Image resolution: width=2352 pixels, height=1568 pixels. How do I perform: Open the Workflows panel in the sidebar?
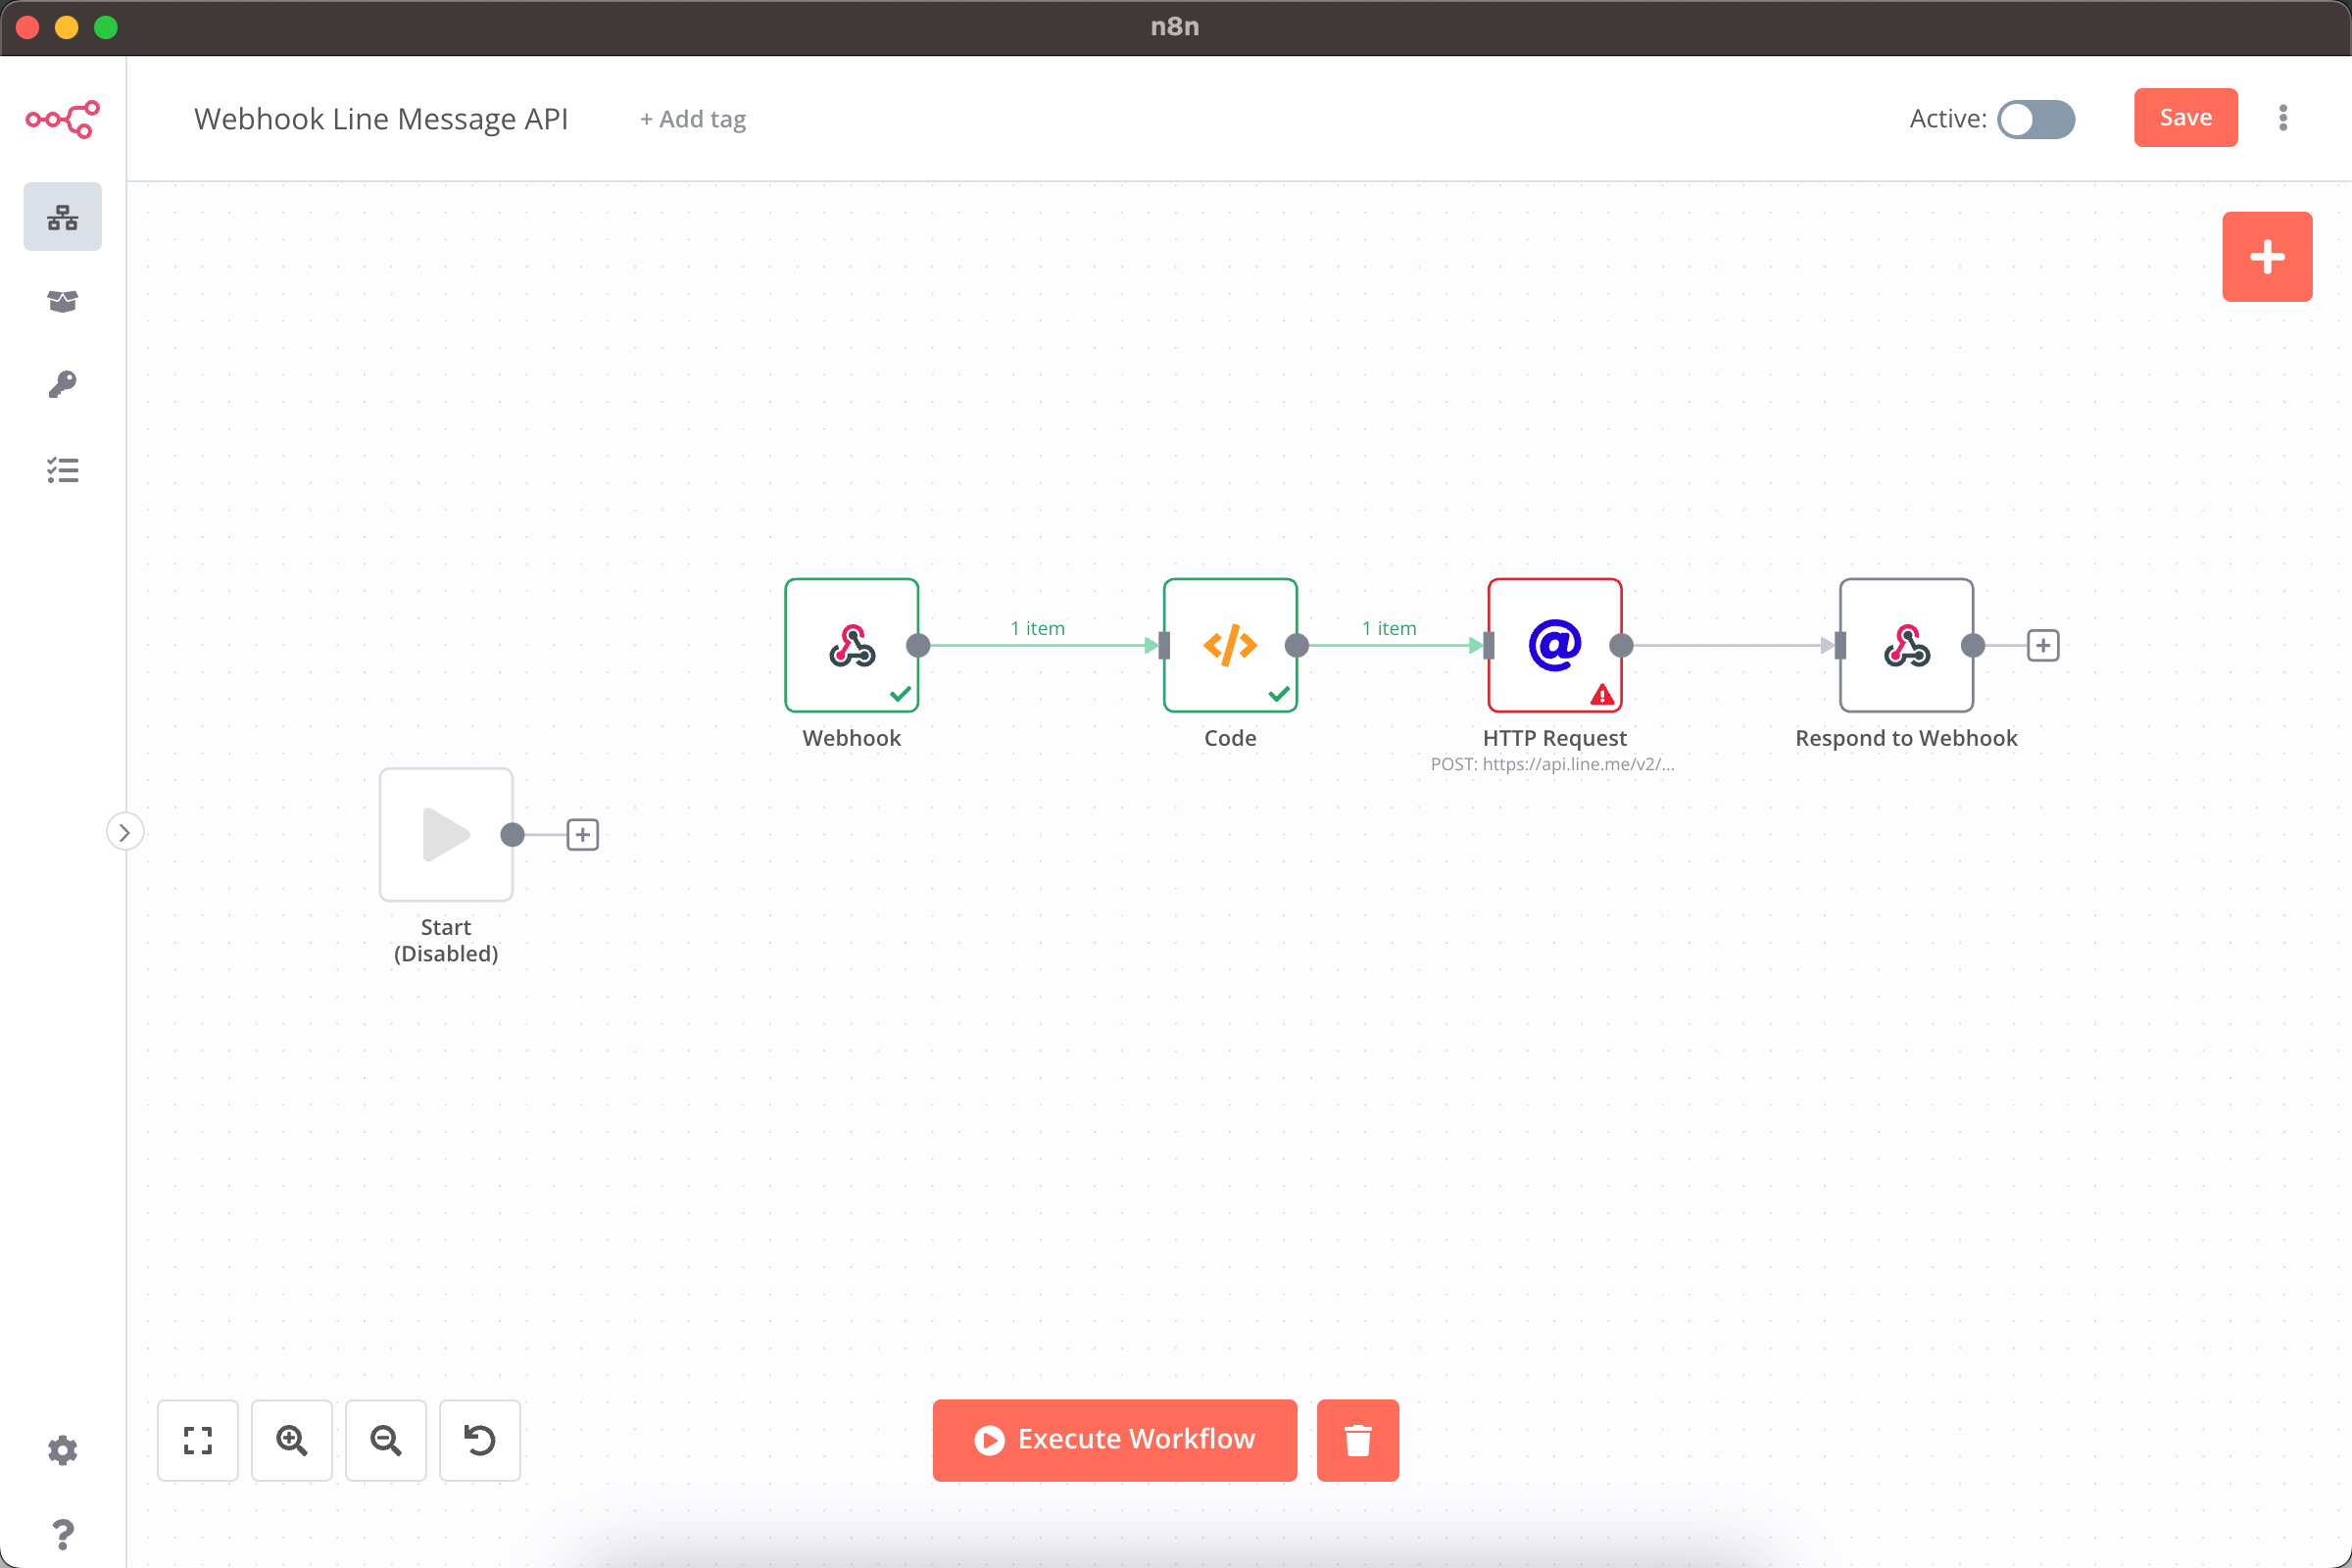click(x=62, y=216)
